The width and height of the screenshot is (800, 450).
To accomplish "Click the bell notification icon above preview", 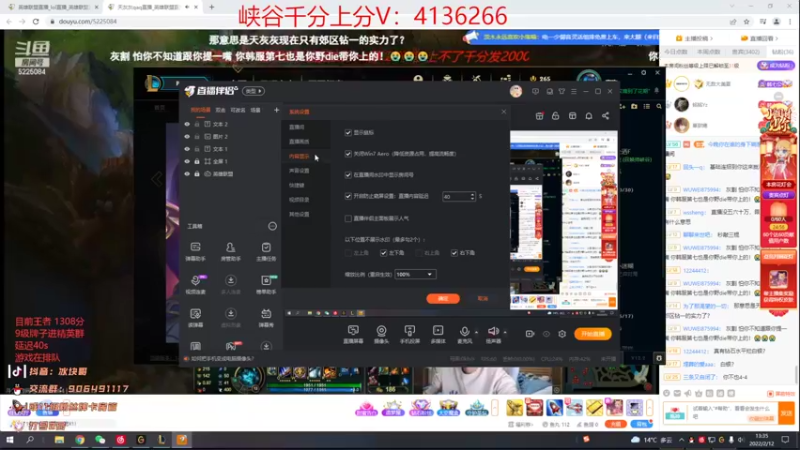I will coord(589,116).
